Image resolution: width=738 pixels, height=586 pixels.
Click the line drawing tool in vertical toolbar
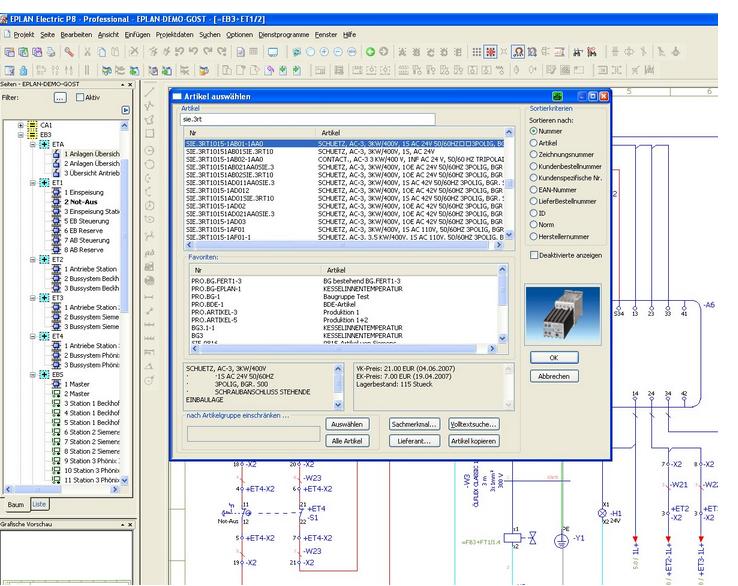[150, 92]
